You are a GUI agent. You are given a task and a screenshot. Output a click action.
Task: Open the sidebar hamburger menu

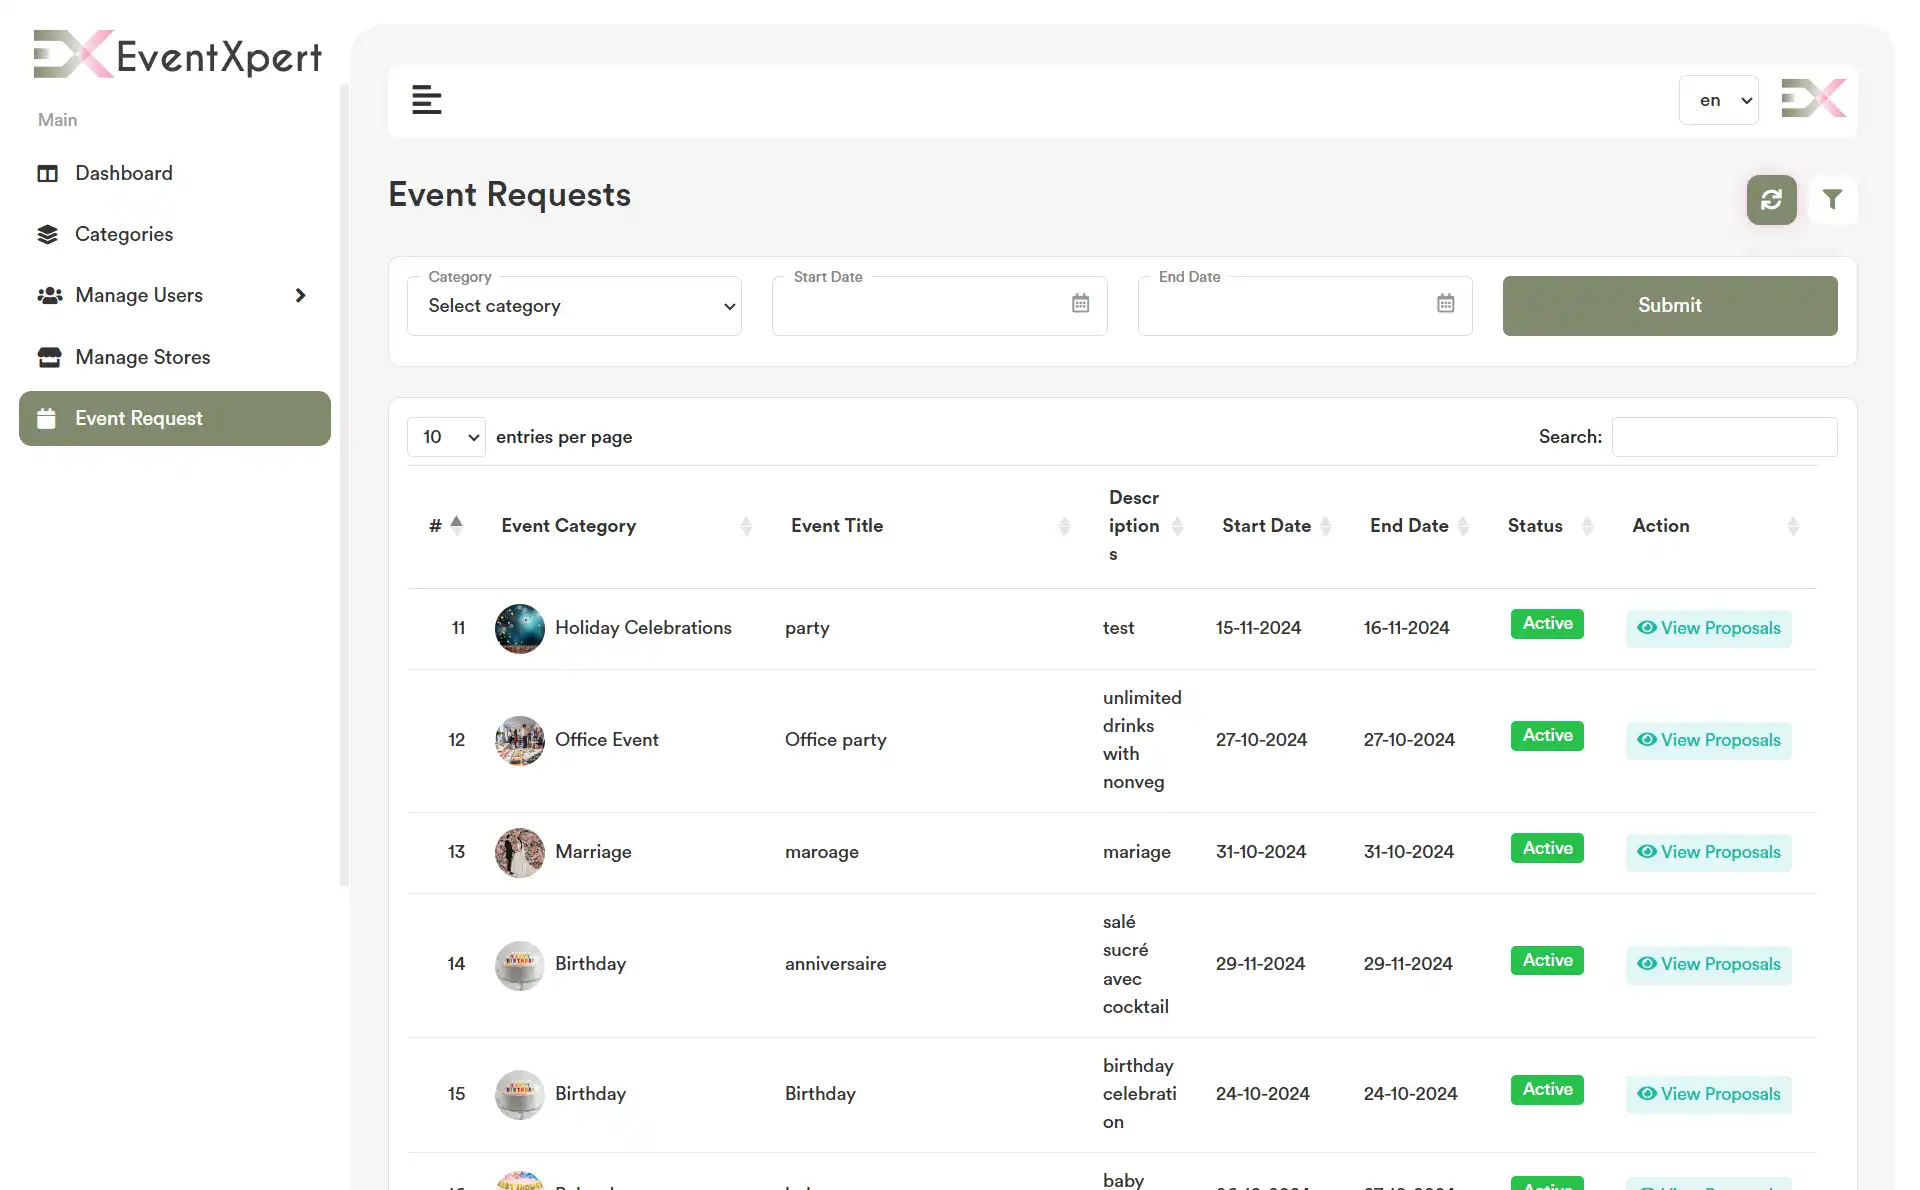click(427, 100)
